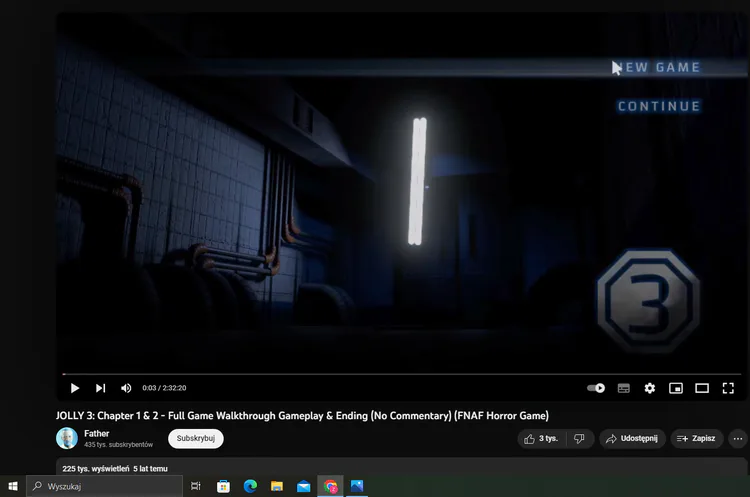Launch Microsoft Store from the taskbar

pyautogui.click(x=223, y=486)
